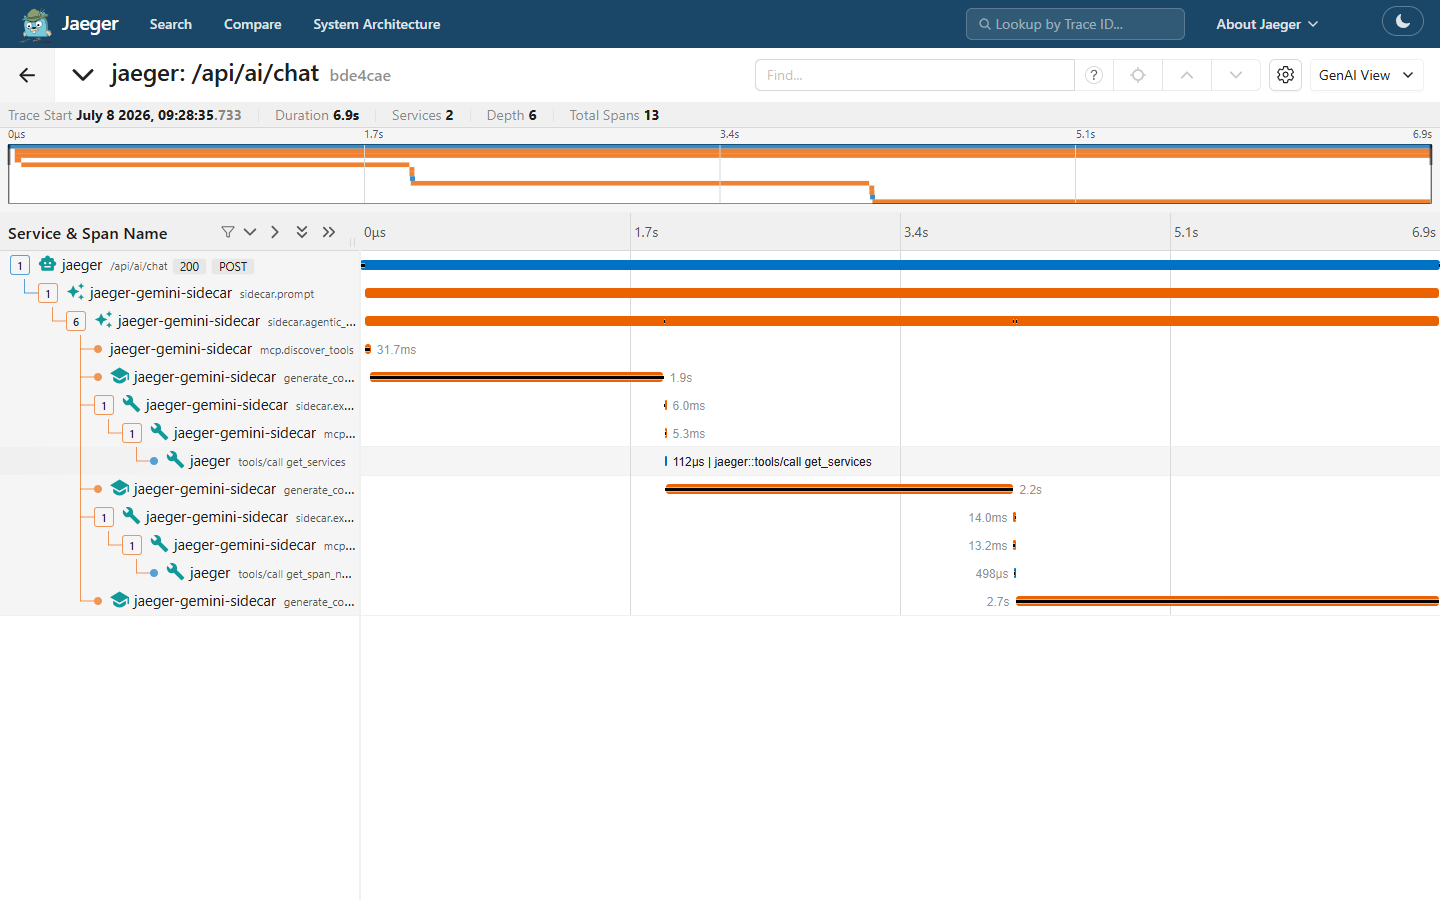
Task: Click the '200' status tag
Action: [190, 266]
